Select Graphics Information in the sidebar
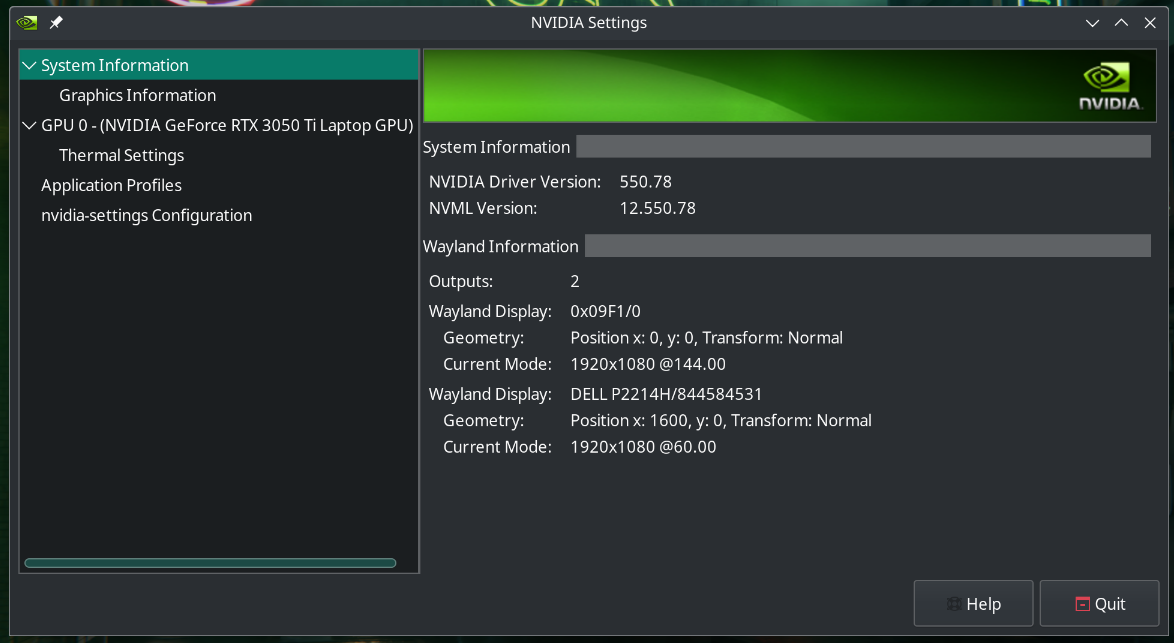1174x643 pixels. pos(137,95)
